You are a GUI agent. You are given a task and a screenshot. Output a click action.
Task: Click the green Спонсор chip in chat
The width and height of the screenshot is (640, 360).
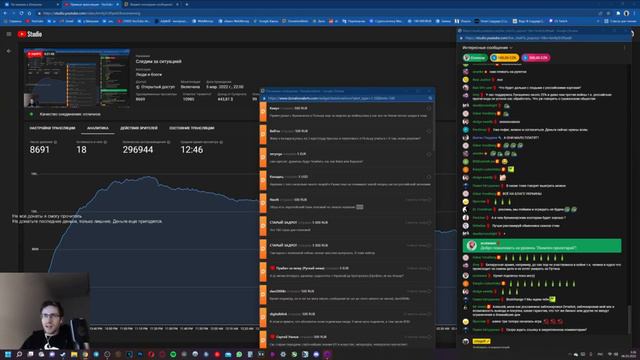pyautogui.click(x=476, y=58)
